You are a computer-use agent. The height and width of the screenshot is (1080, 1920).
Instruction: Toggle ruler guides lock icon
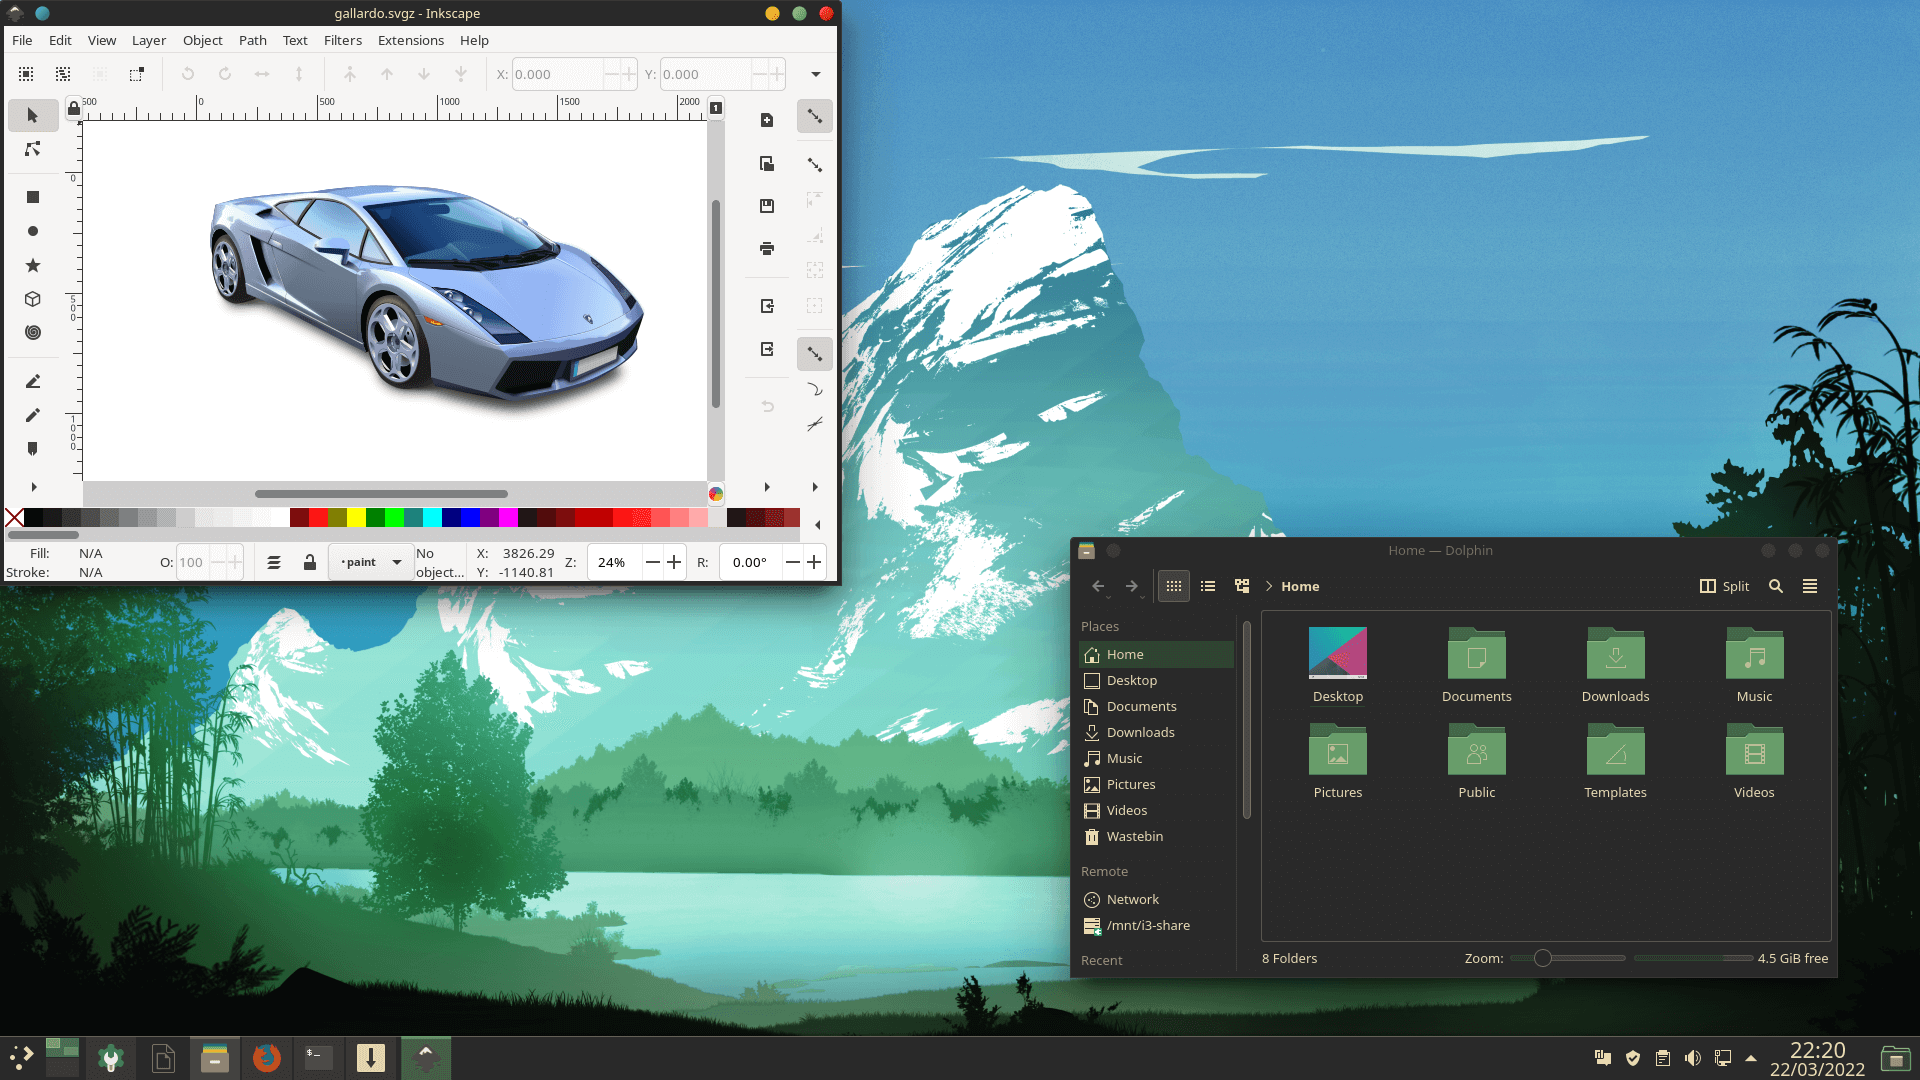pyautogui.click(x=73, y=108)
